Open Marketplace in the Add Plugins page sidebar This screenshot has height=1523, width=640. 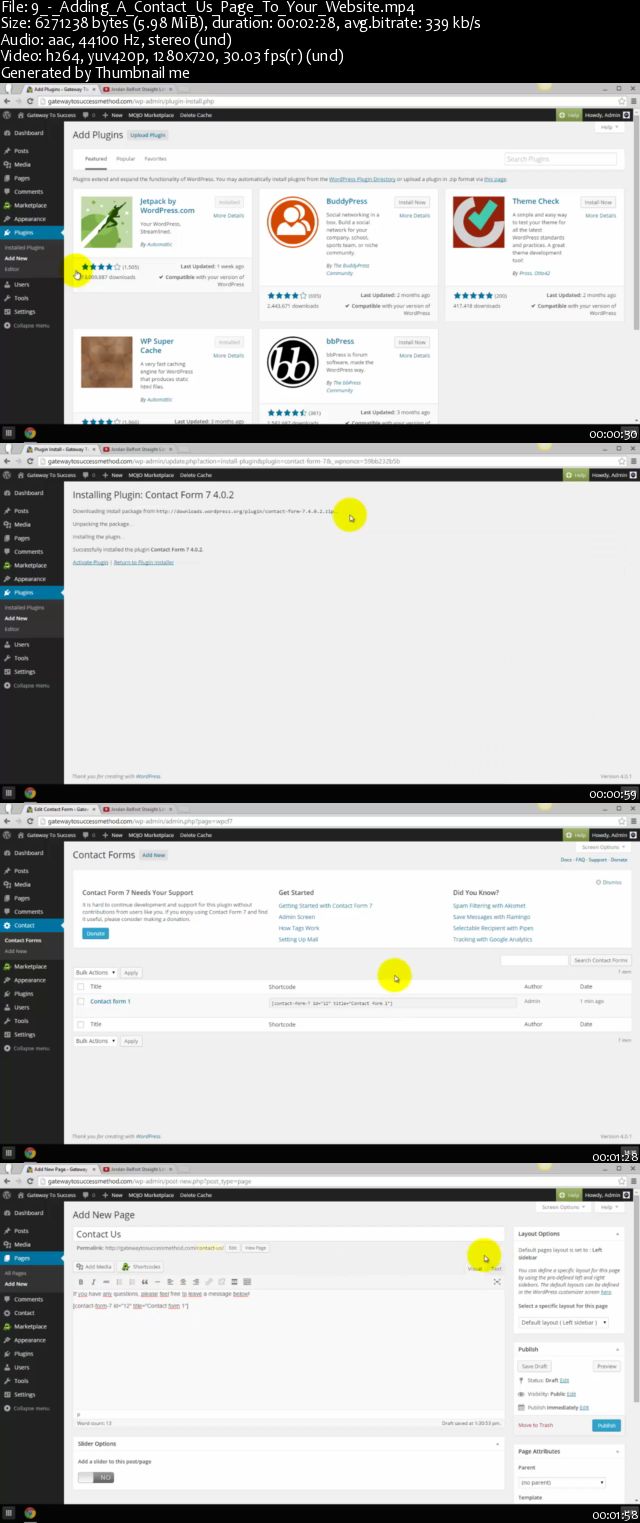click(x=30, y=205)
